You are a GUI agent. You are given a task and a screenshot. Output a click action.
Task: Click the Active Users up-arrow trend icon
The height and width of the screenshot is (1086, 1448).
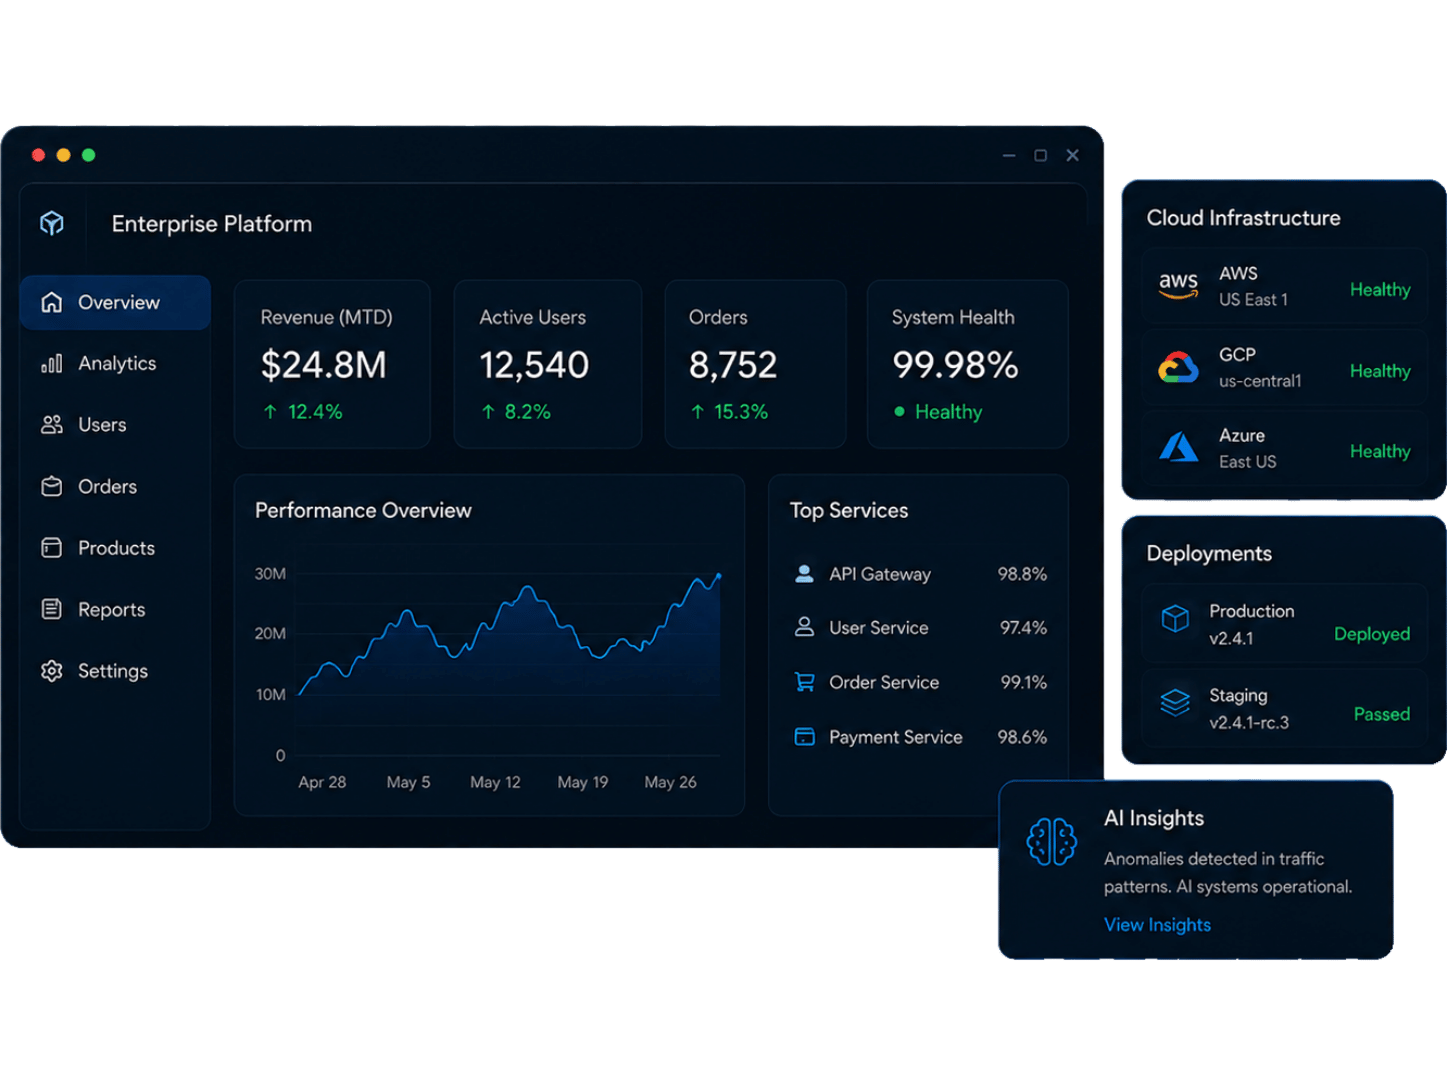[488, 411]
